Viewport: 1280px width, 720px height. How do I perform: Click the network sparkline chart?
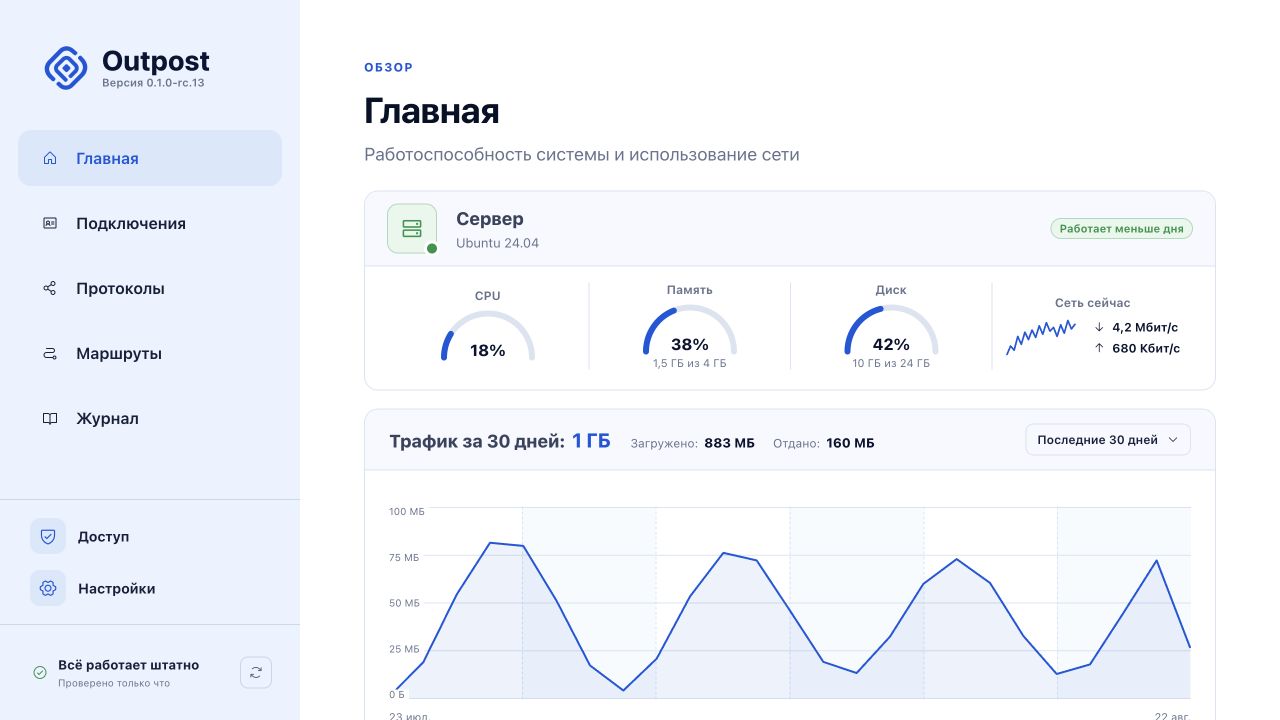[1041, 337]
